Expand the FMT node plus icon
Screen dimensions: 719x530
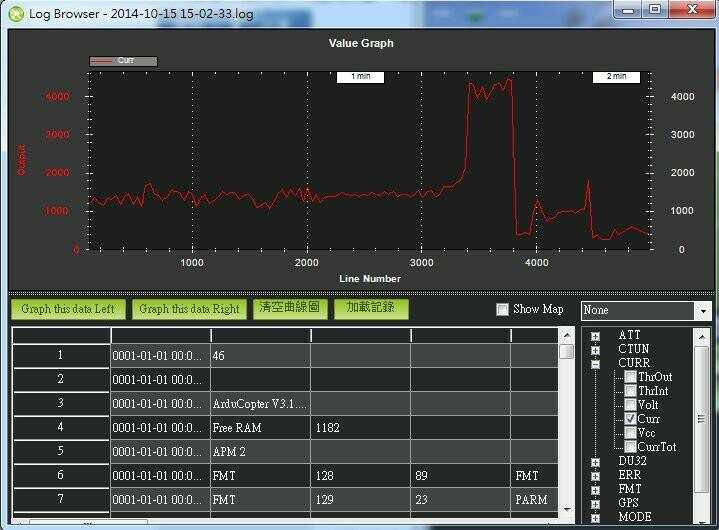[596, 490]
